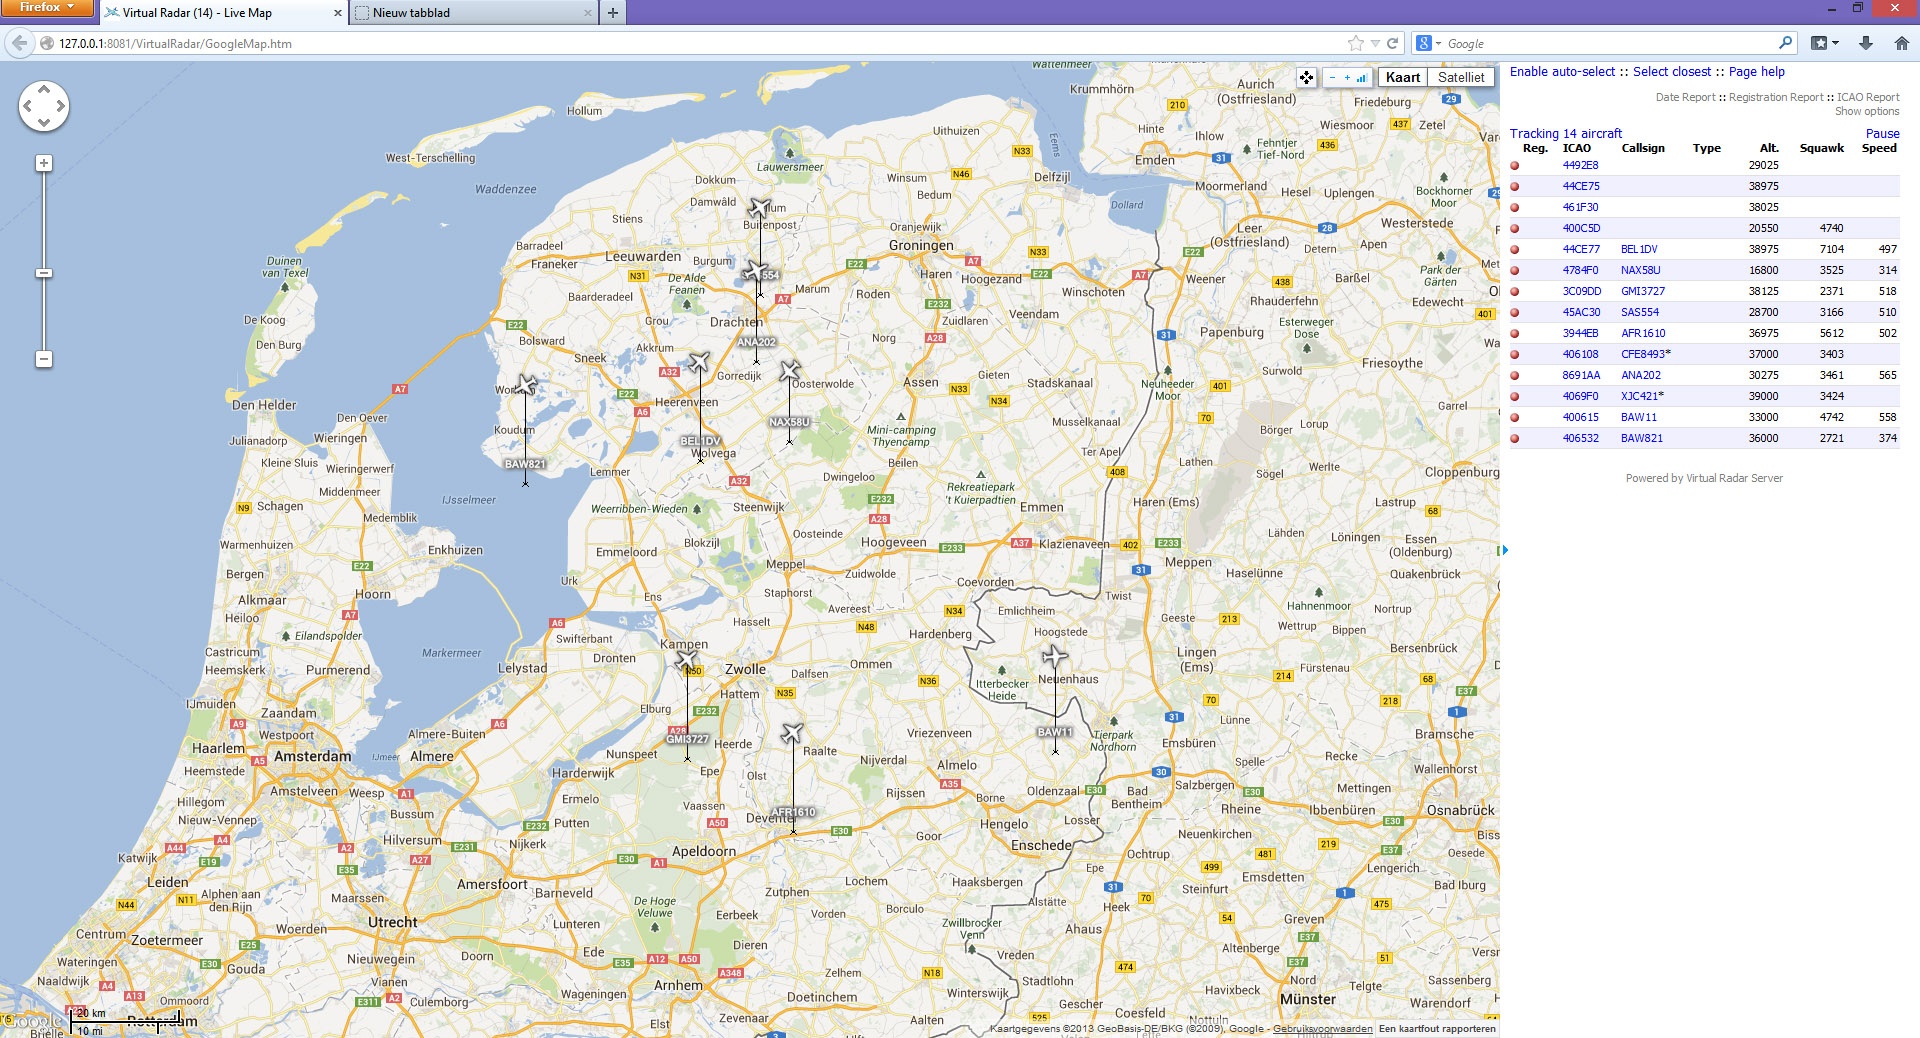Image resolution: width=1920 pixels, height=1038 pixels.
Task: Select callsign XJC421* in the aircraft list
Action: [x=1643, y=397]
